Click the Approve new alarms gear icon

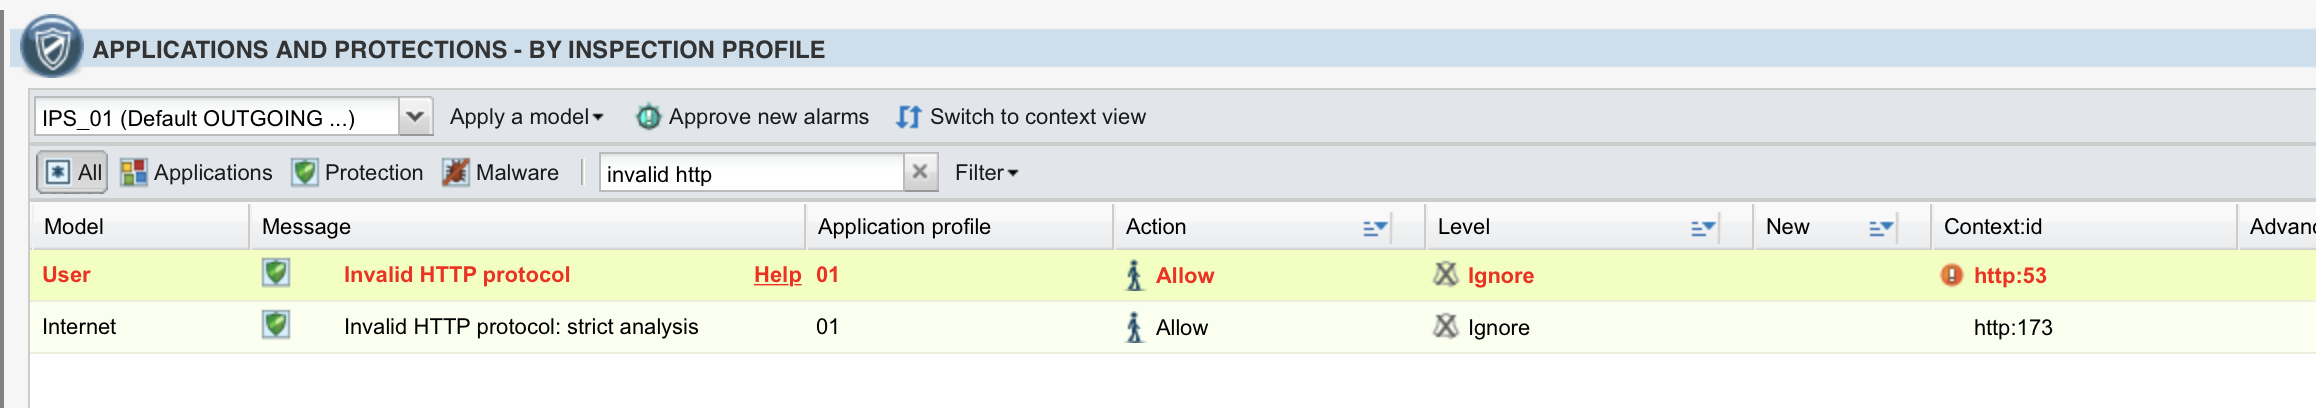coord(648,117)
